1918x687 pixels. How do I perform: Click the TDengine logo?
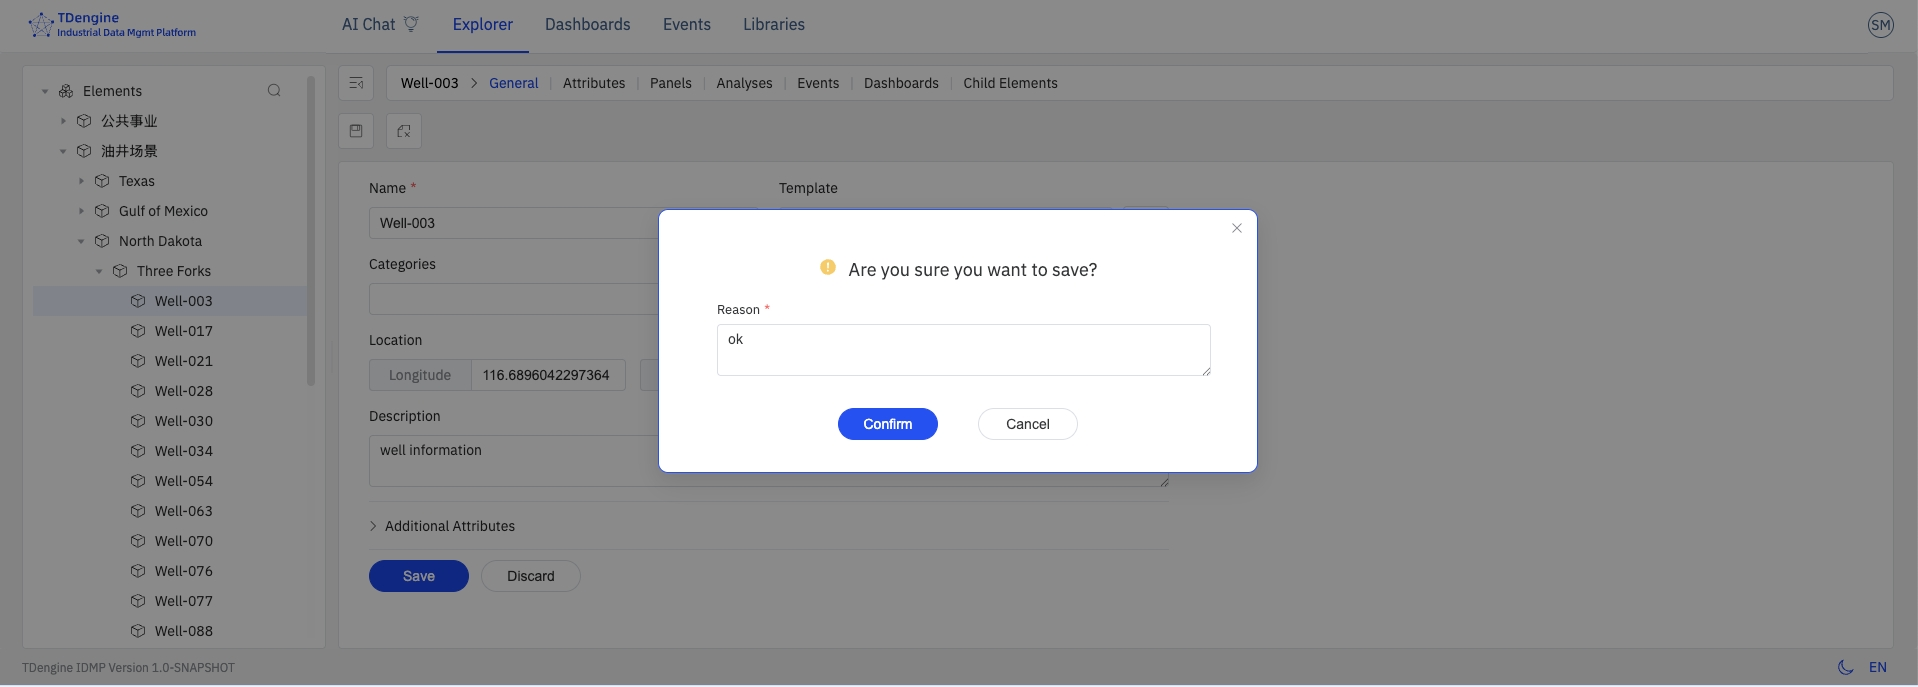click(40, 25)
